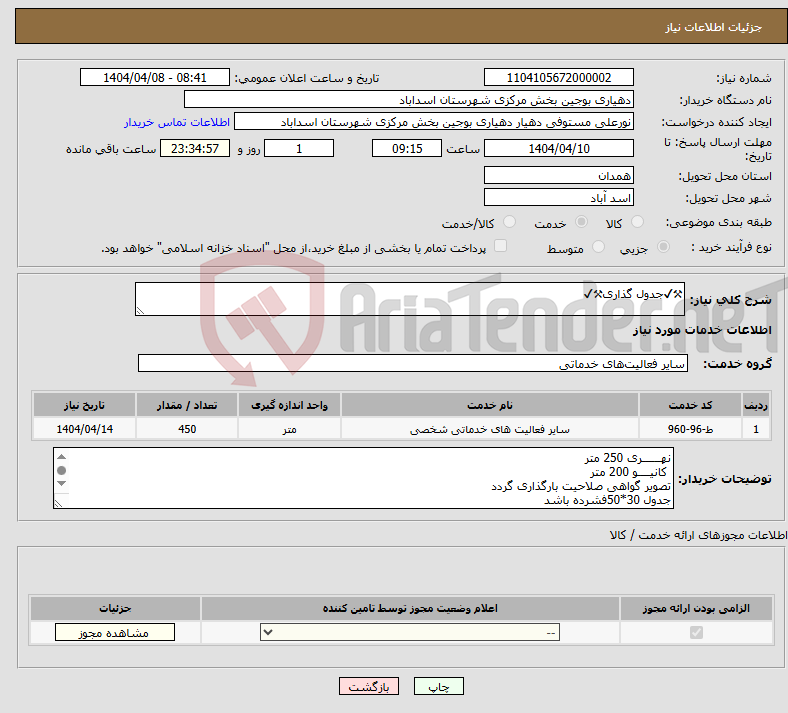The image size is (788, 713).
Task: Click the جزئیات column header
Action: 115,608
